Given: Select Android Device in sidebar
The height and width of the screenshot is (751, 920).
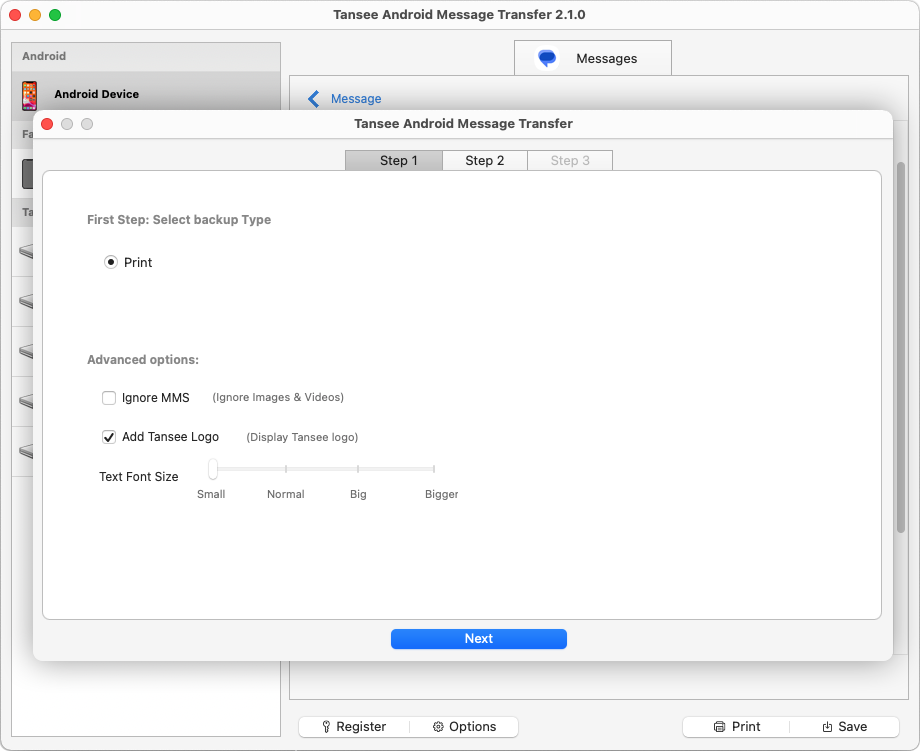Looking at the screenshot, I should 146,94.
